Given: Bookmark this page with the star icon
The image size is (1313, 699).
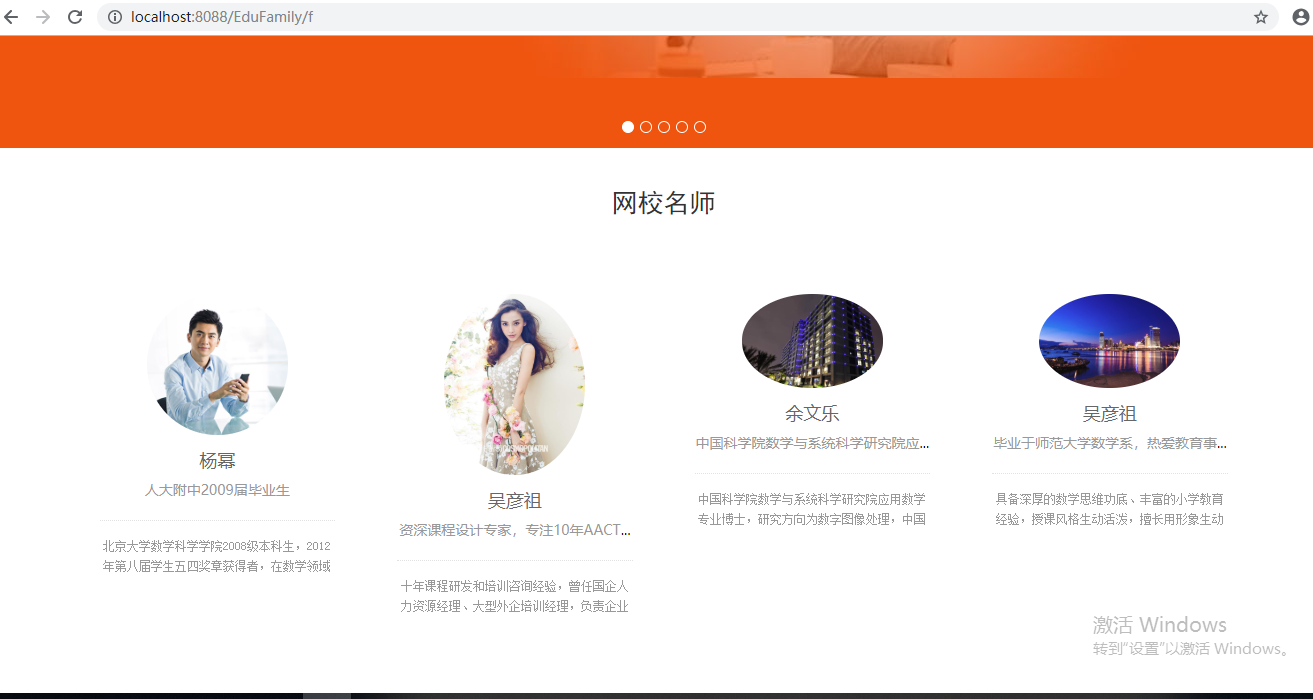Looking at the screenshot, I should [x=1261, y=17].
